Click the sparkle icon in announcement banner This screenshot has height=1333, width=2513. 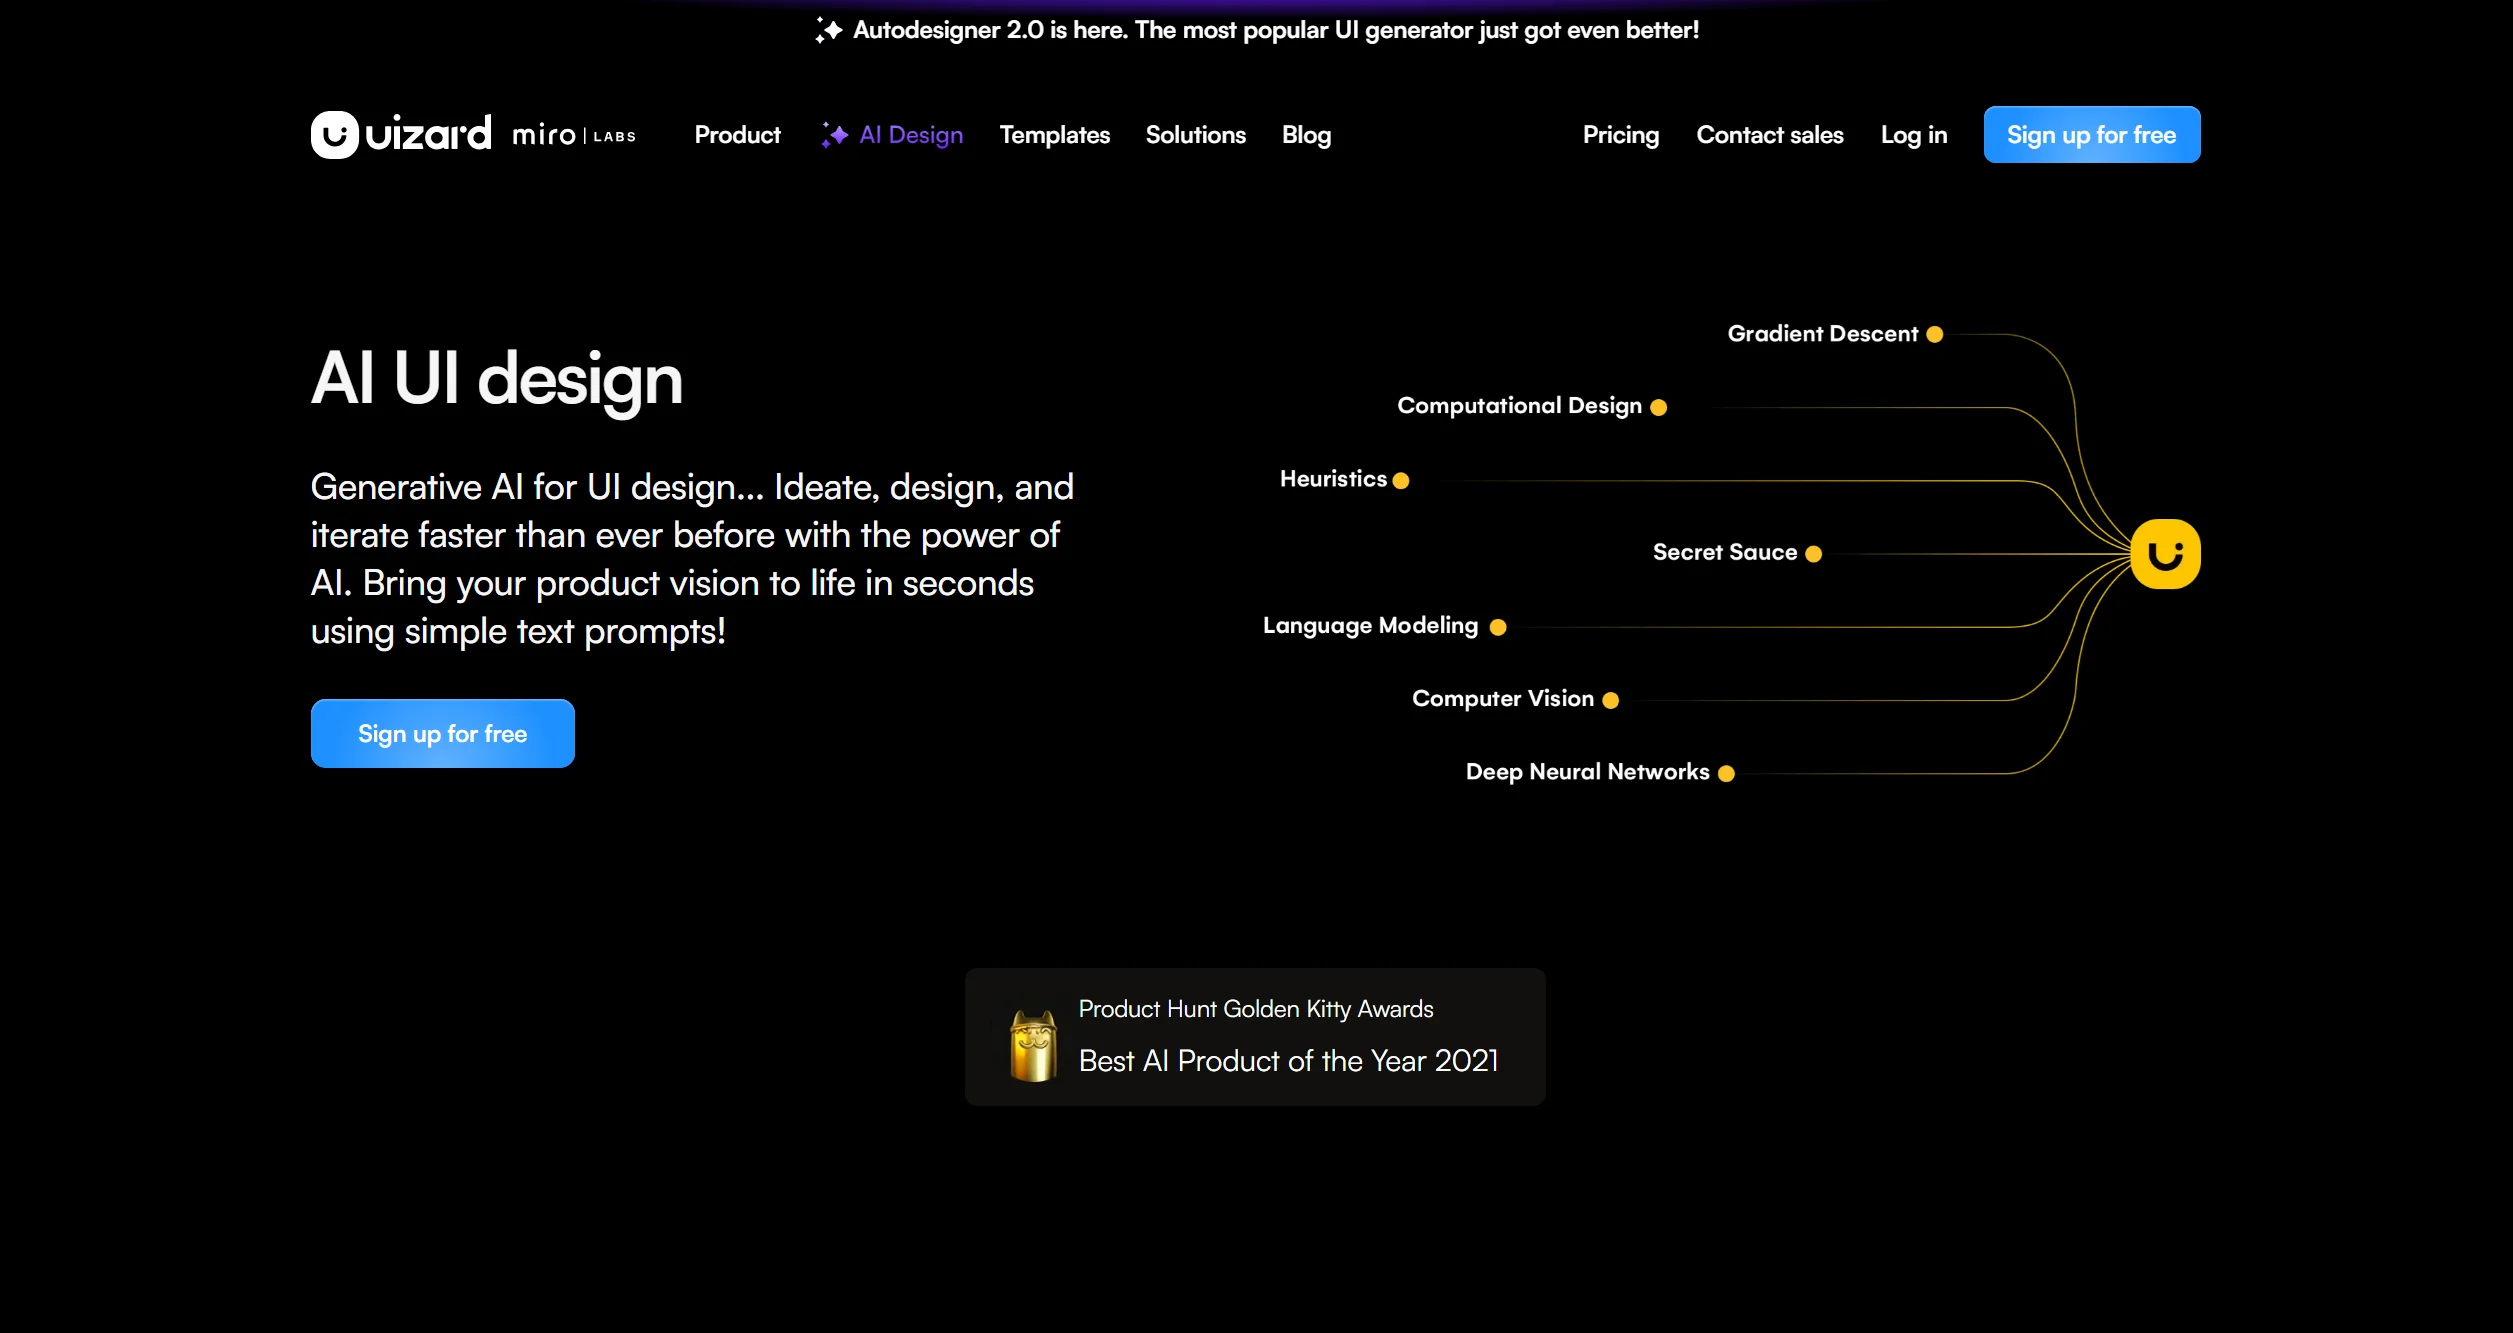[828, 30]
